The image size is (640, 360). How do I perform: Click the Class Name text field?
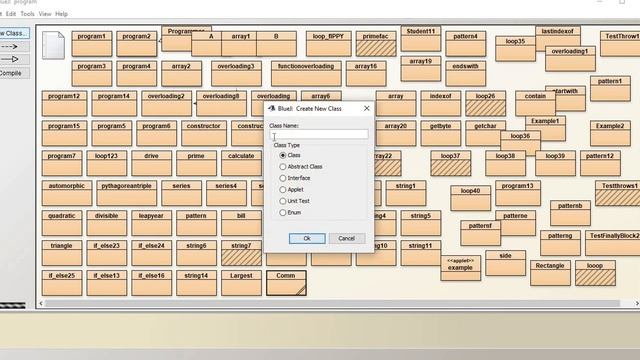319,134
